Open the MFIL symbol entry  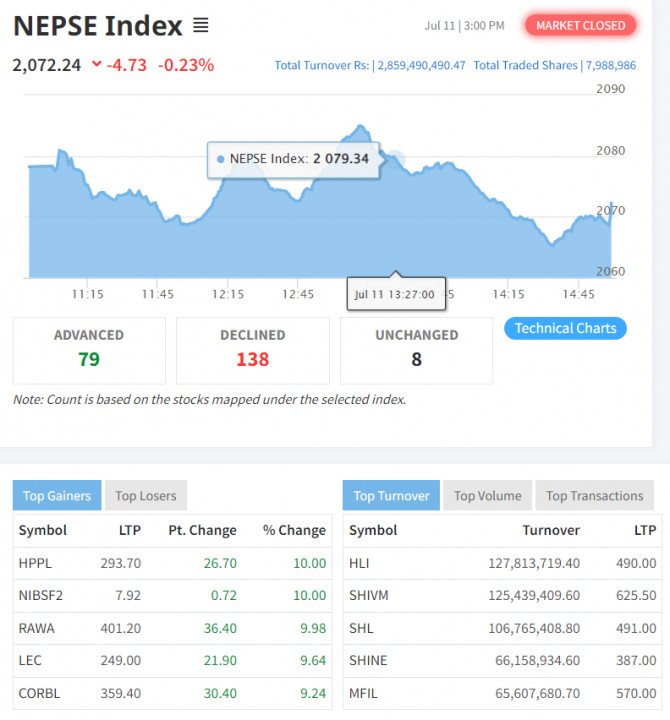pyautogui.click(x=363, y=693)
